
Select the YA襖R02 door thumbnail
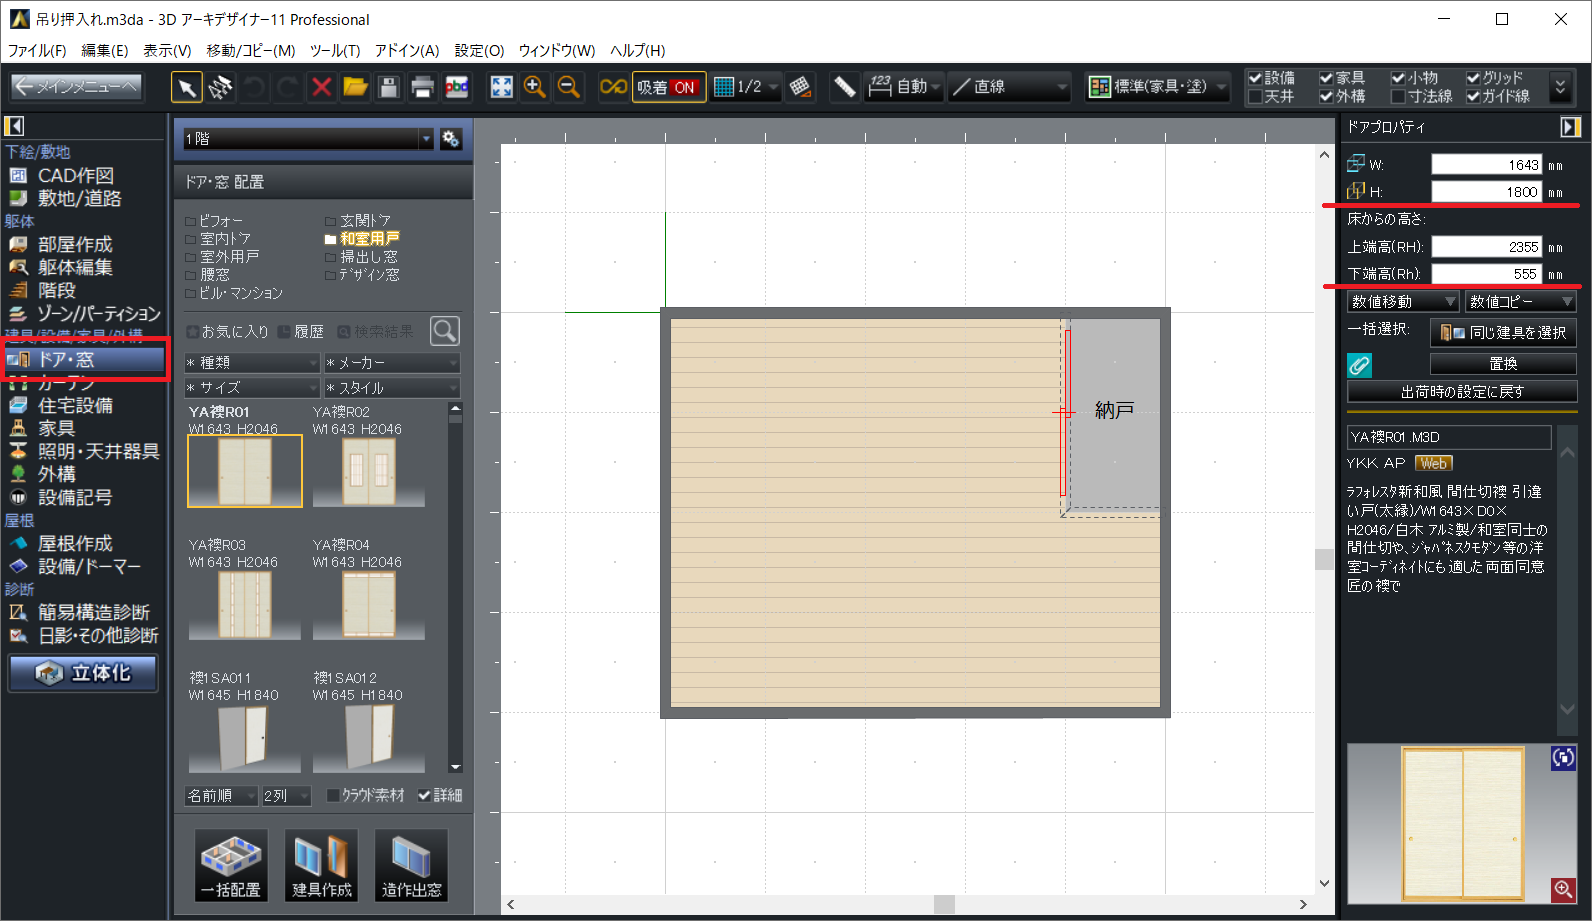(368, 470)
